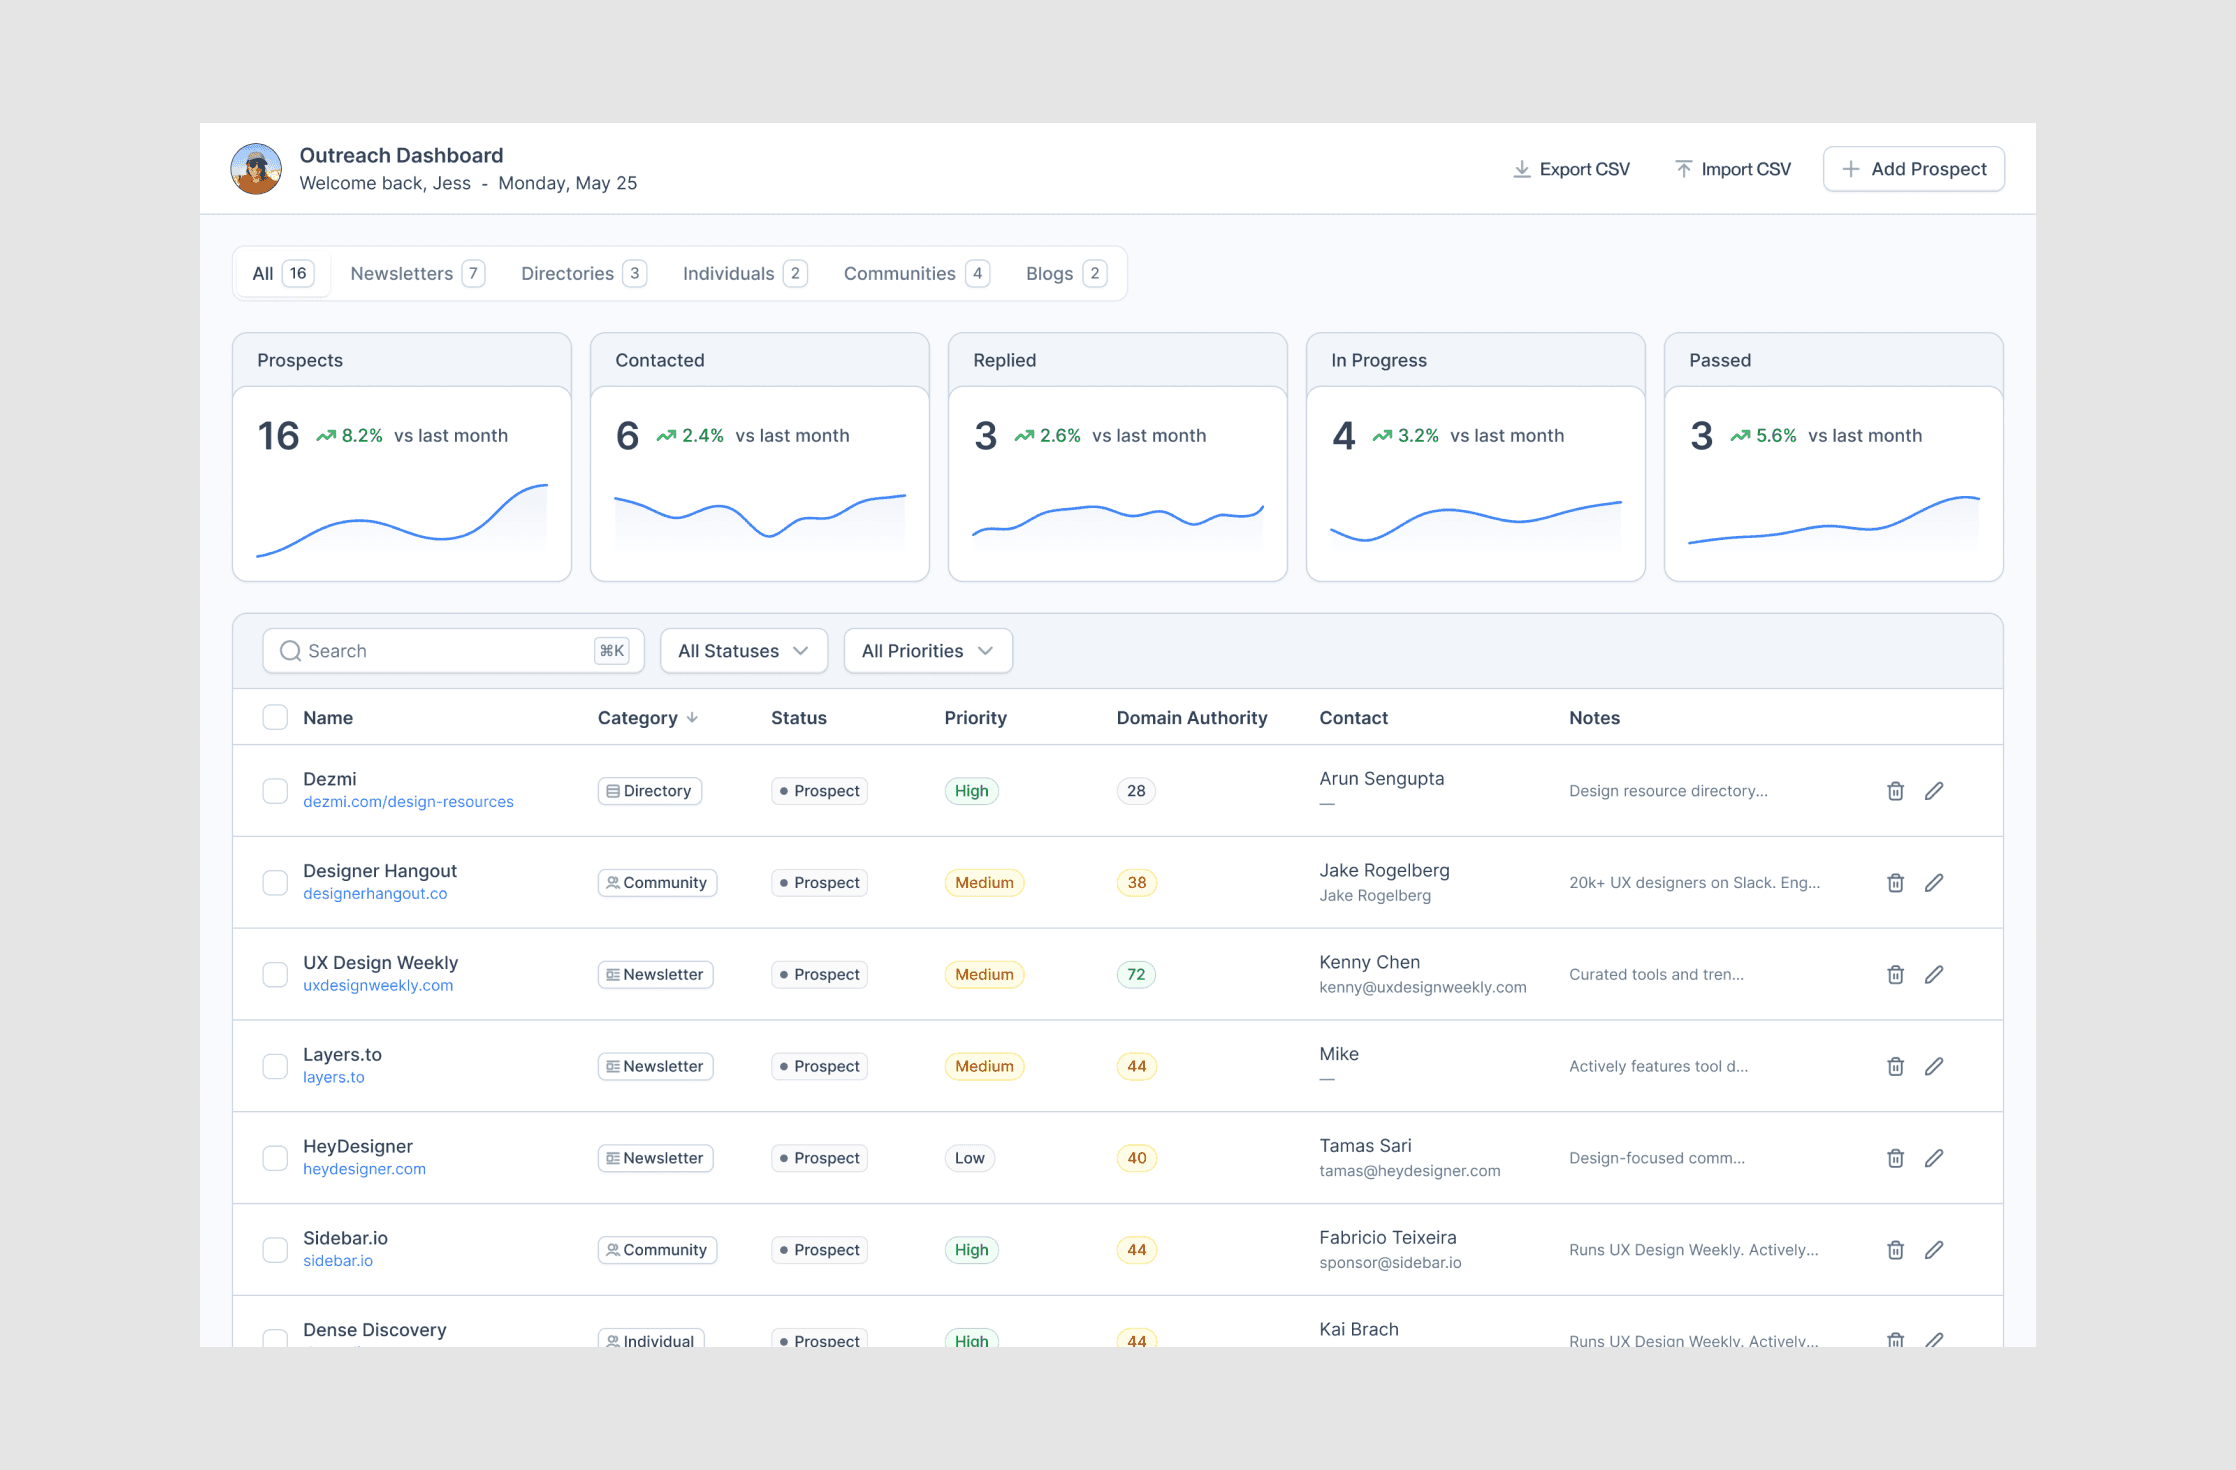
Task: Switch to the Communities tab
Action: (x=917, y=274)
